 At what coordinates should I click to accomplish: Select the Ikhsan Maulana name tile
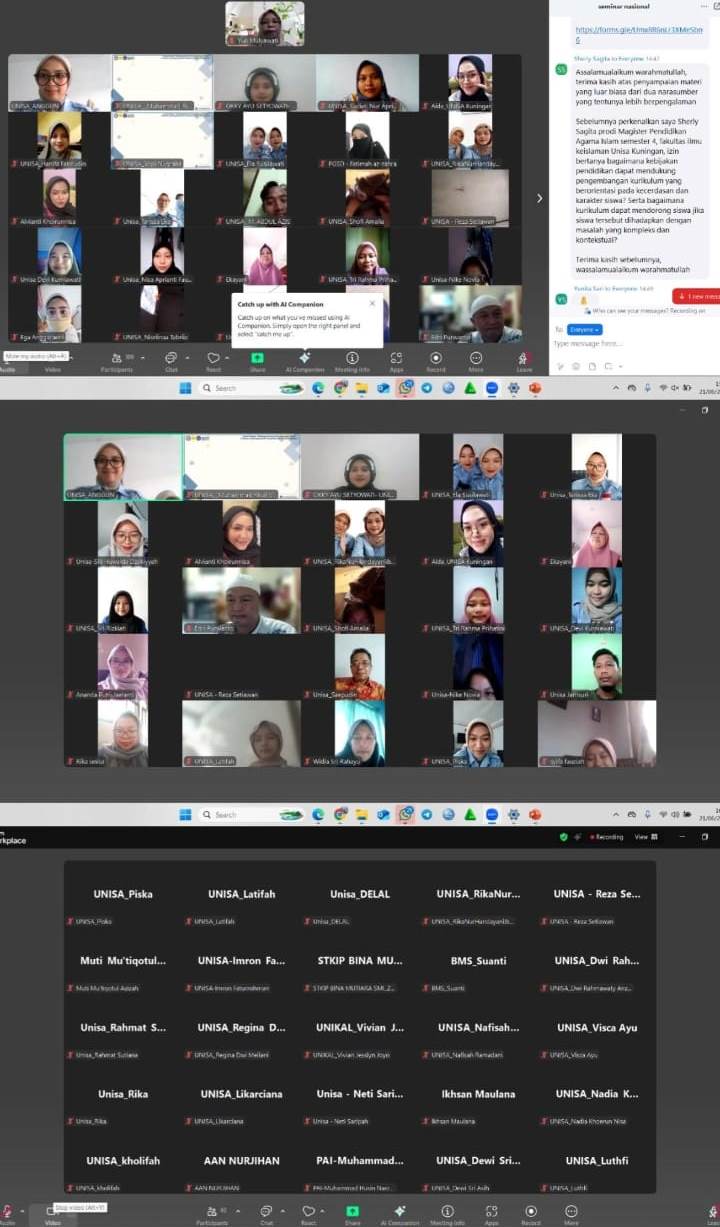(x=478, y=1094)
